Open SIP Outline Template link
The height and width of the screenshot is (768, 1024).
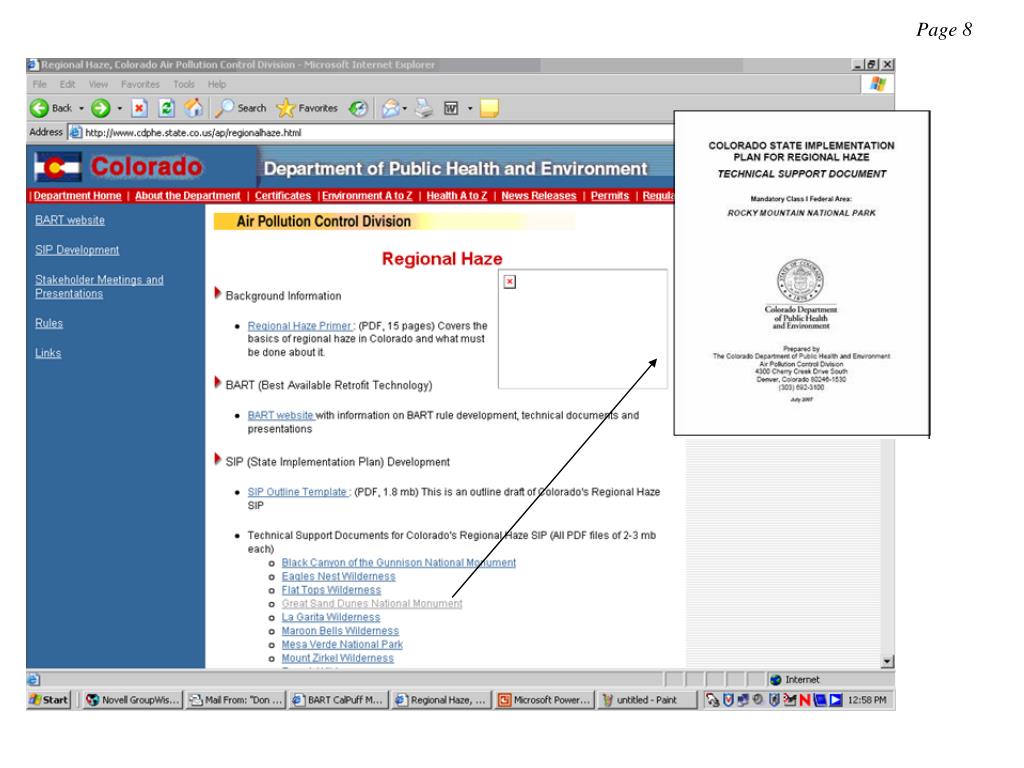(x=298, y=492)
